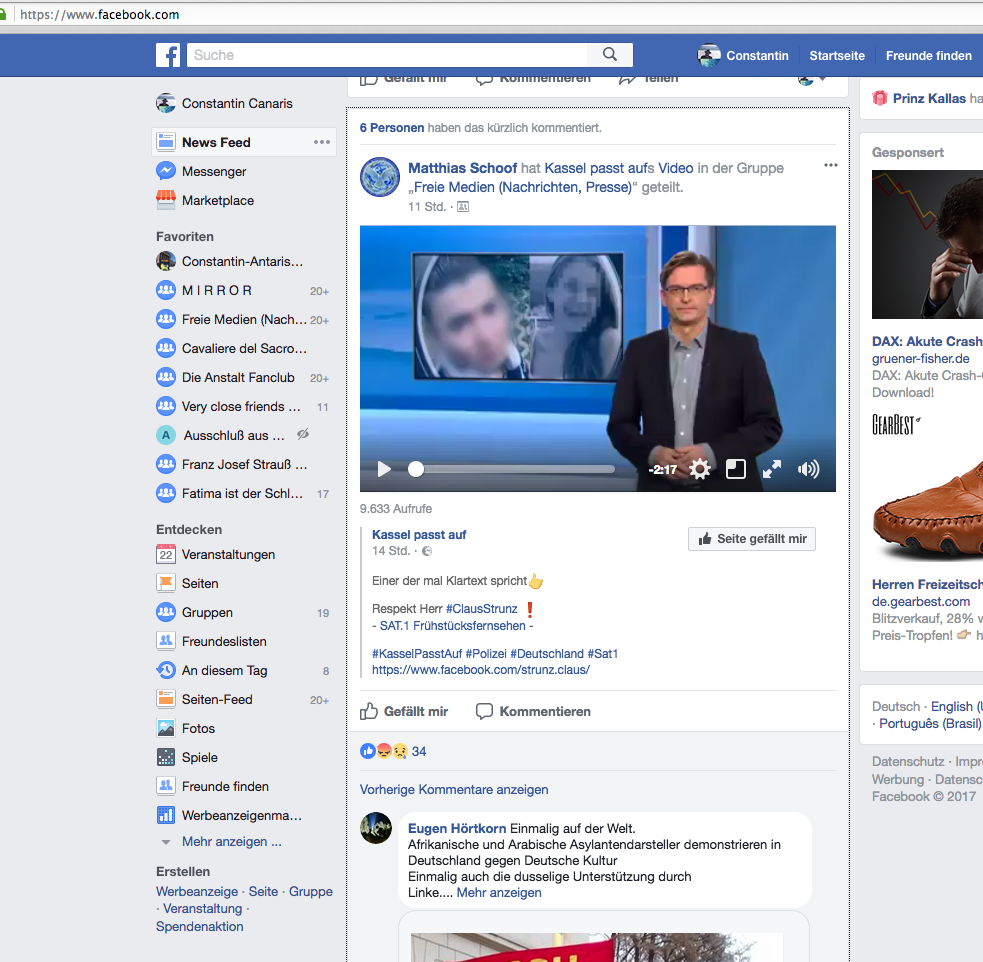Open the reactions summary showing 34
Viewport: 983px width, 962px height.
tap(393, 751)
